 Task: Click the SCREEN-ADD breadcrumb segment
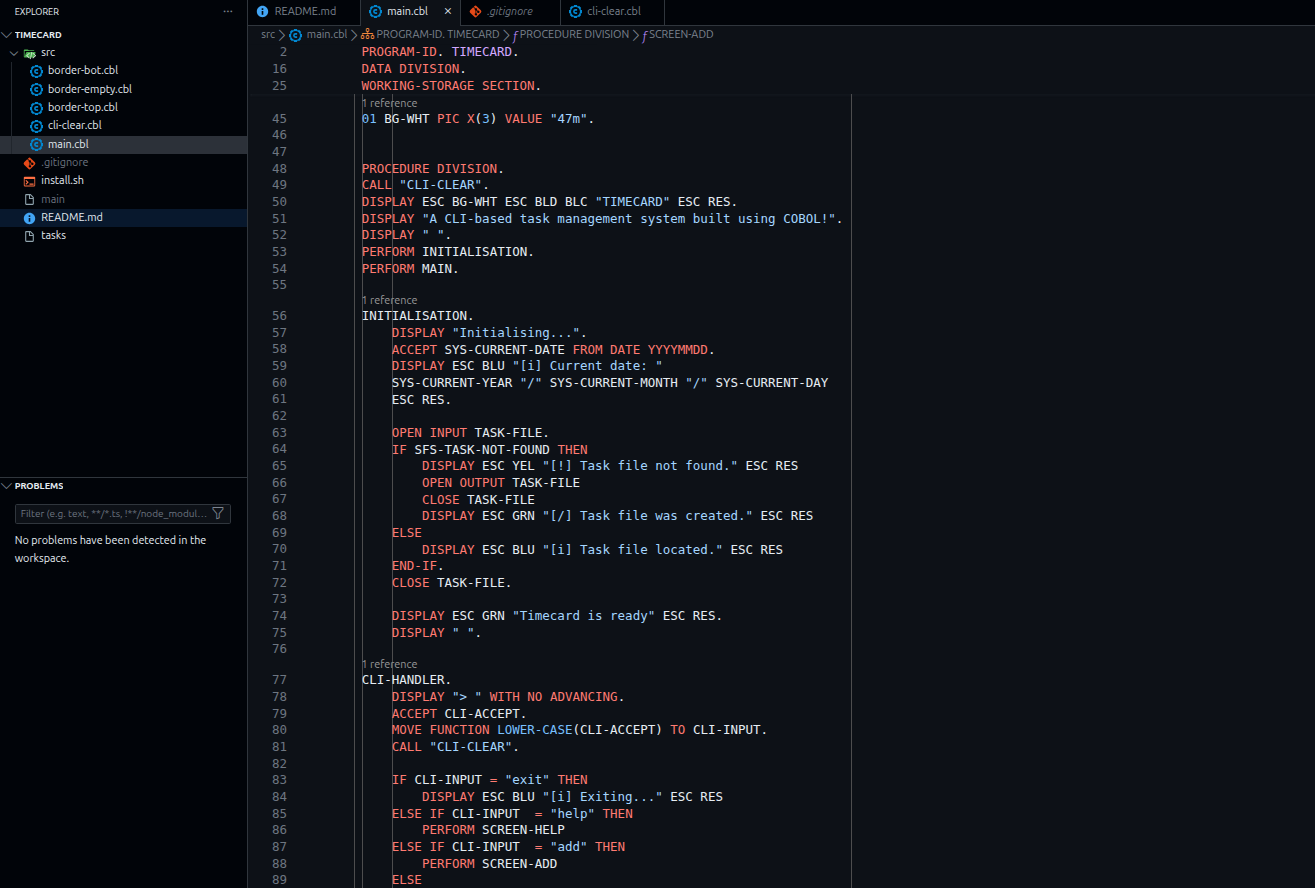[x=680, y=34]
